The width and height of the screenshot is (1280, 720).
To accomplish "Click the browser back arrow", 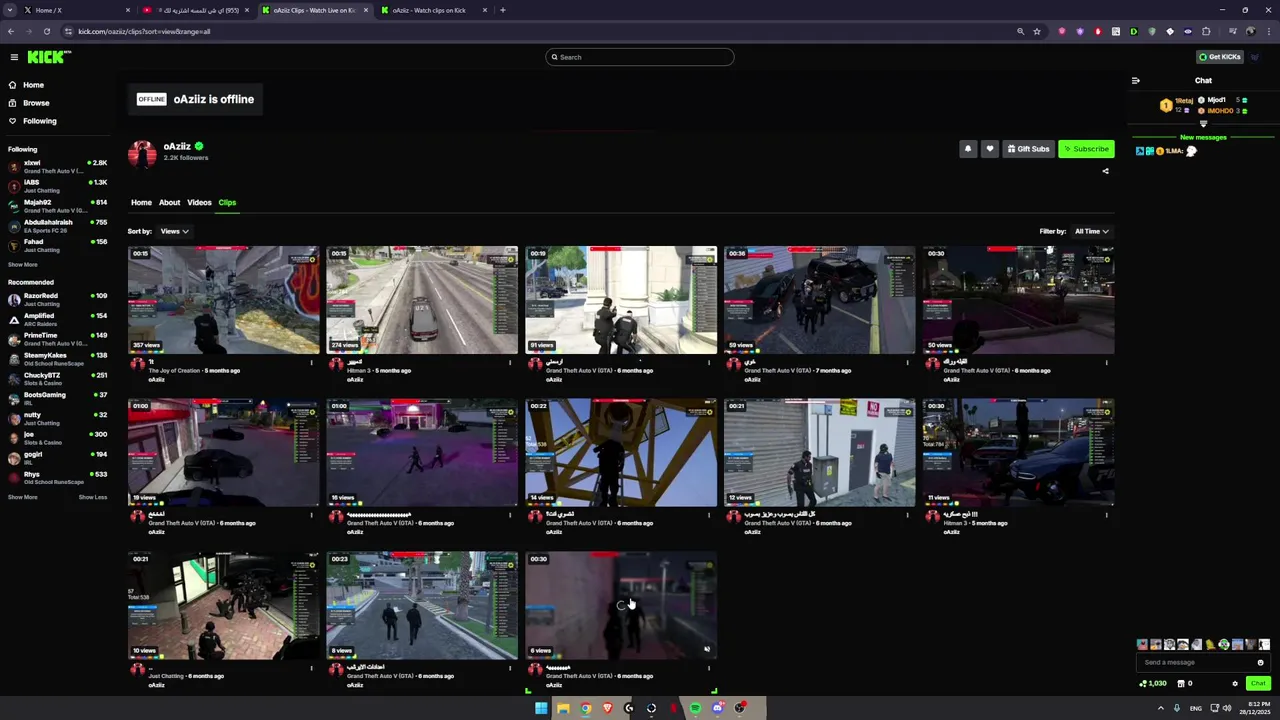I will click(x=11, y=31).
